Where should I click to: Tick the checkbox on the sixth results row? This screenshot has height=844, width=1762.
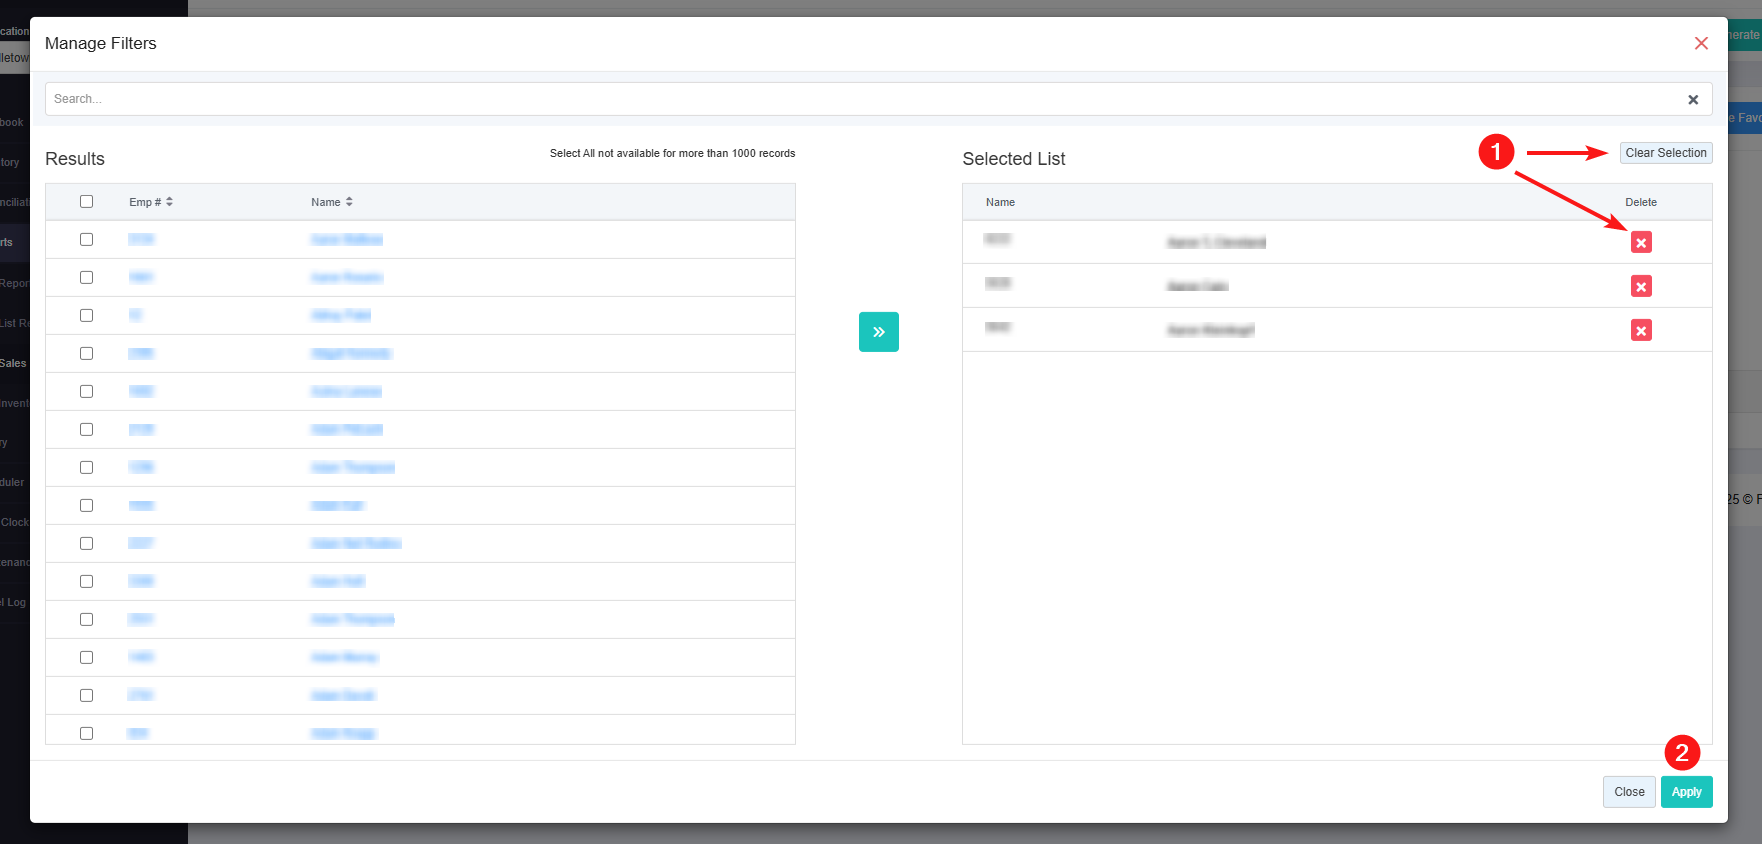pyautogui.click(x=86, y=430)
